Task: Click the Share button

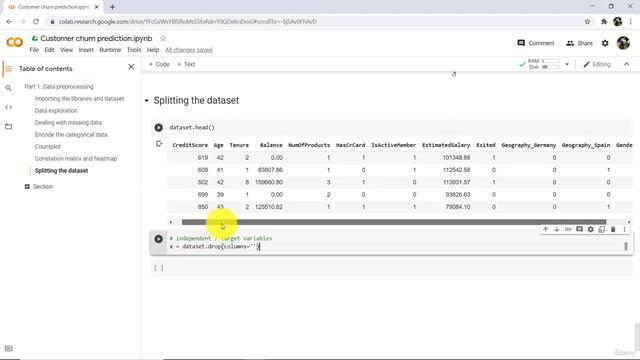Action: click(579, 43)
